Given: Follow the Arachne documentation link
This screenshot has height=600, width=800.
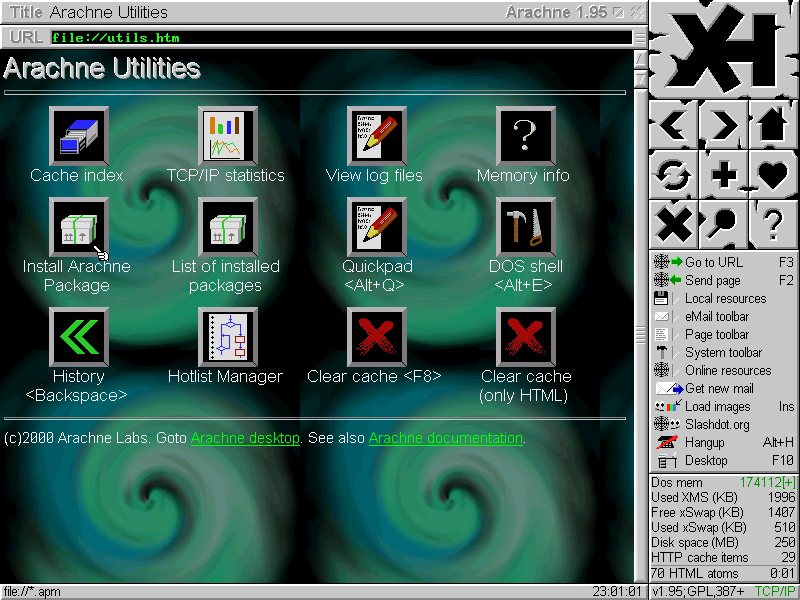Looking at the screenshot, I should tap(445, 438).
